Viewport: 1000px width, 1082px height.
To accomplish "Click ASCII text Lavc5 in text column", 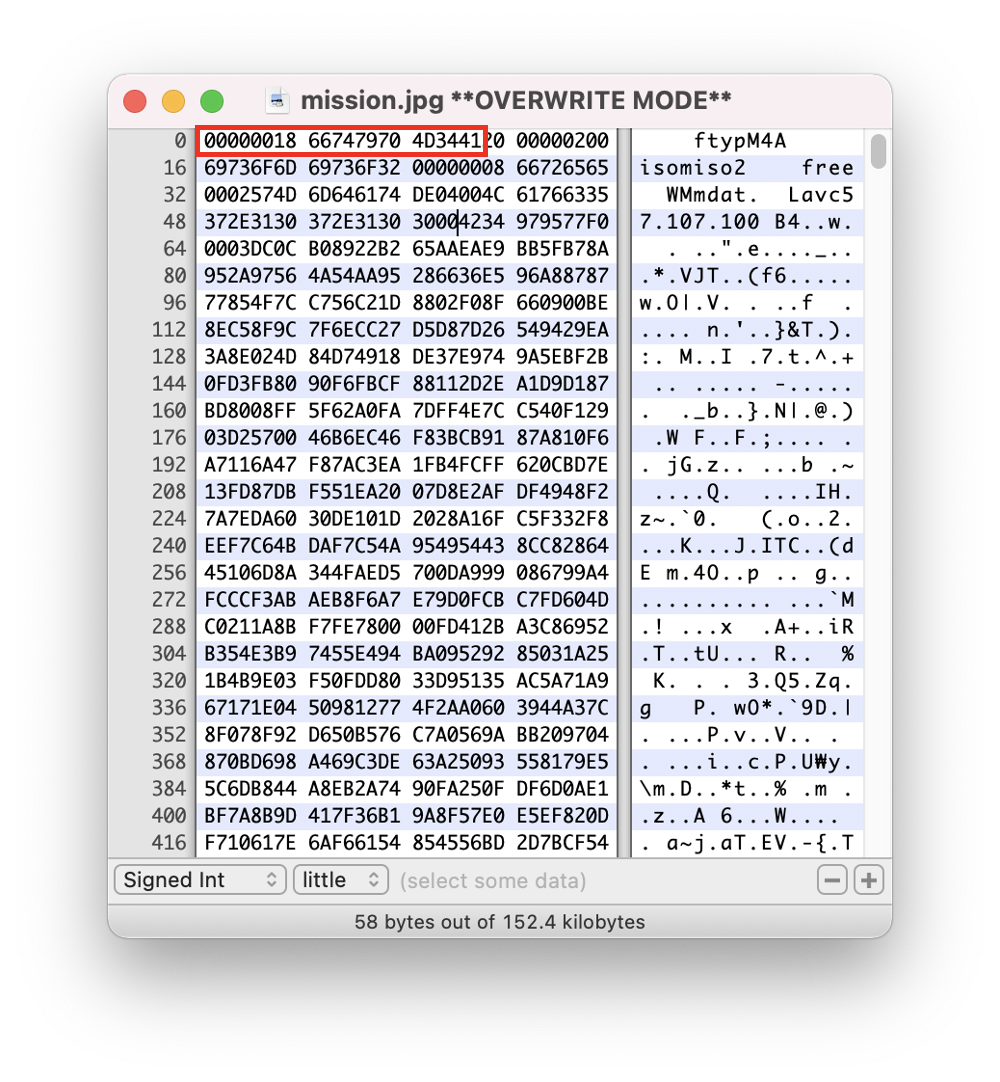I will [821, 195].
